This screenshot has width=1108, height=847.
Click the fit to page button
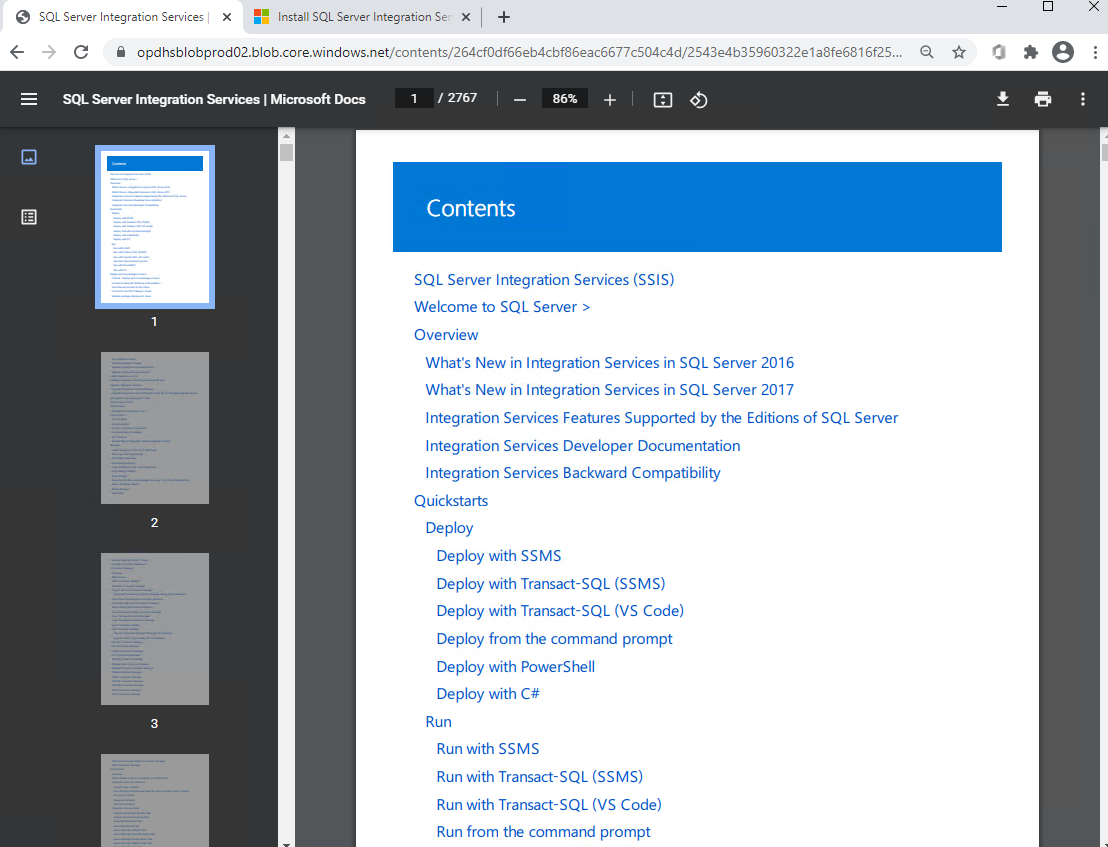(x=663, y=100)
